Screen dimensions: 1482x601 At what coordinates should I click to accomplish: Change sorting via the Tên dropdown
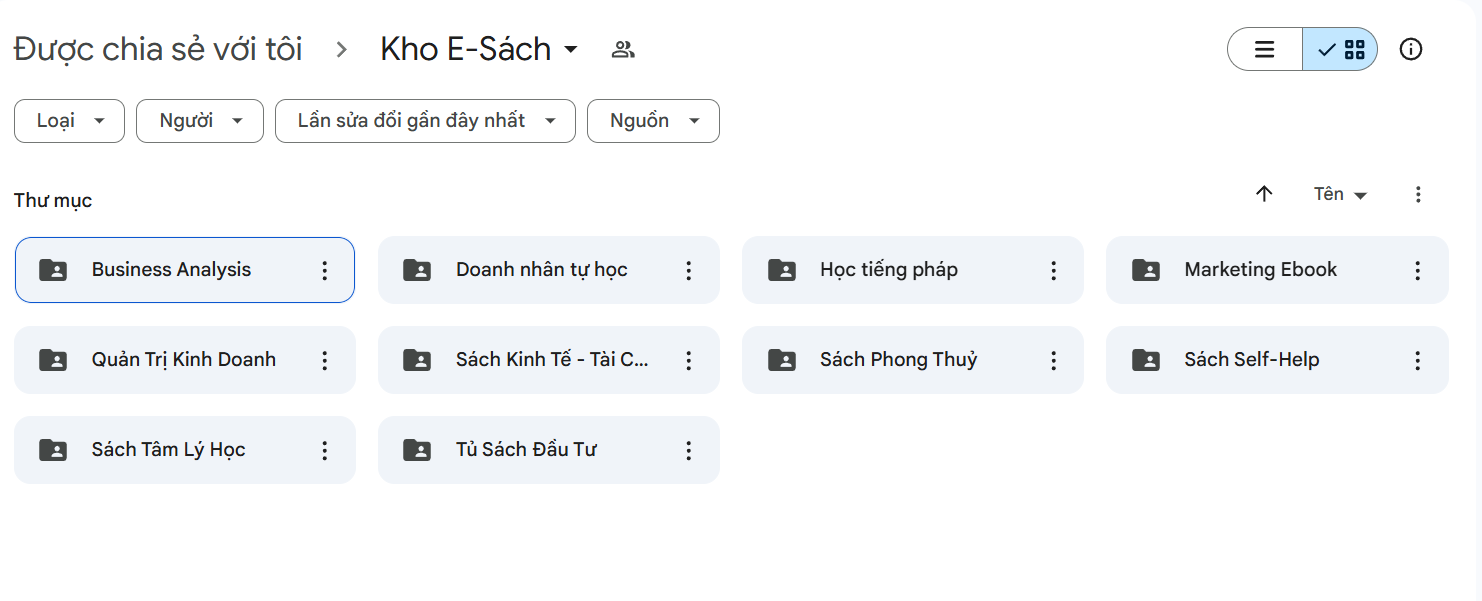[x=1339, y=193]
